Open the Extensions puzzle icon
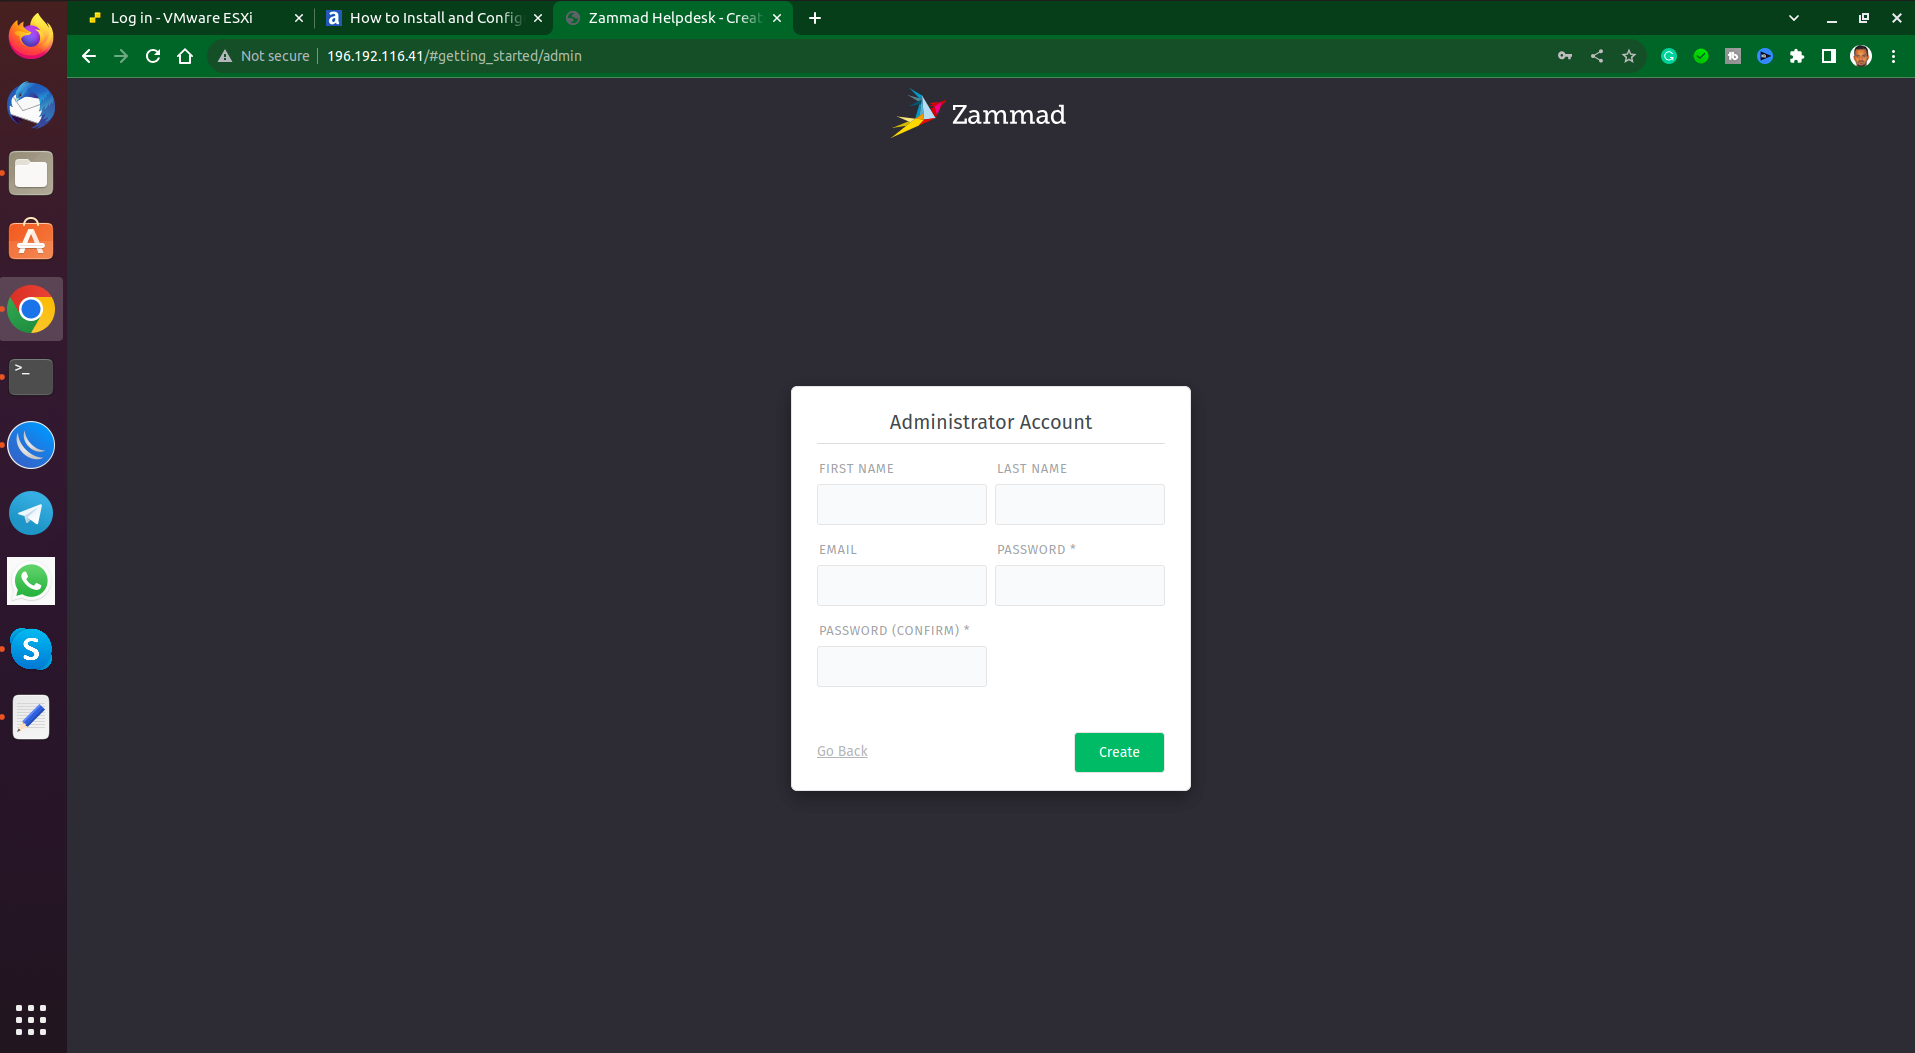The image size is (1915, 1053). pos(1797,56)
